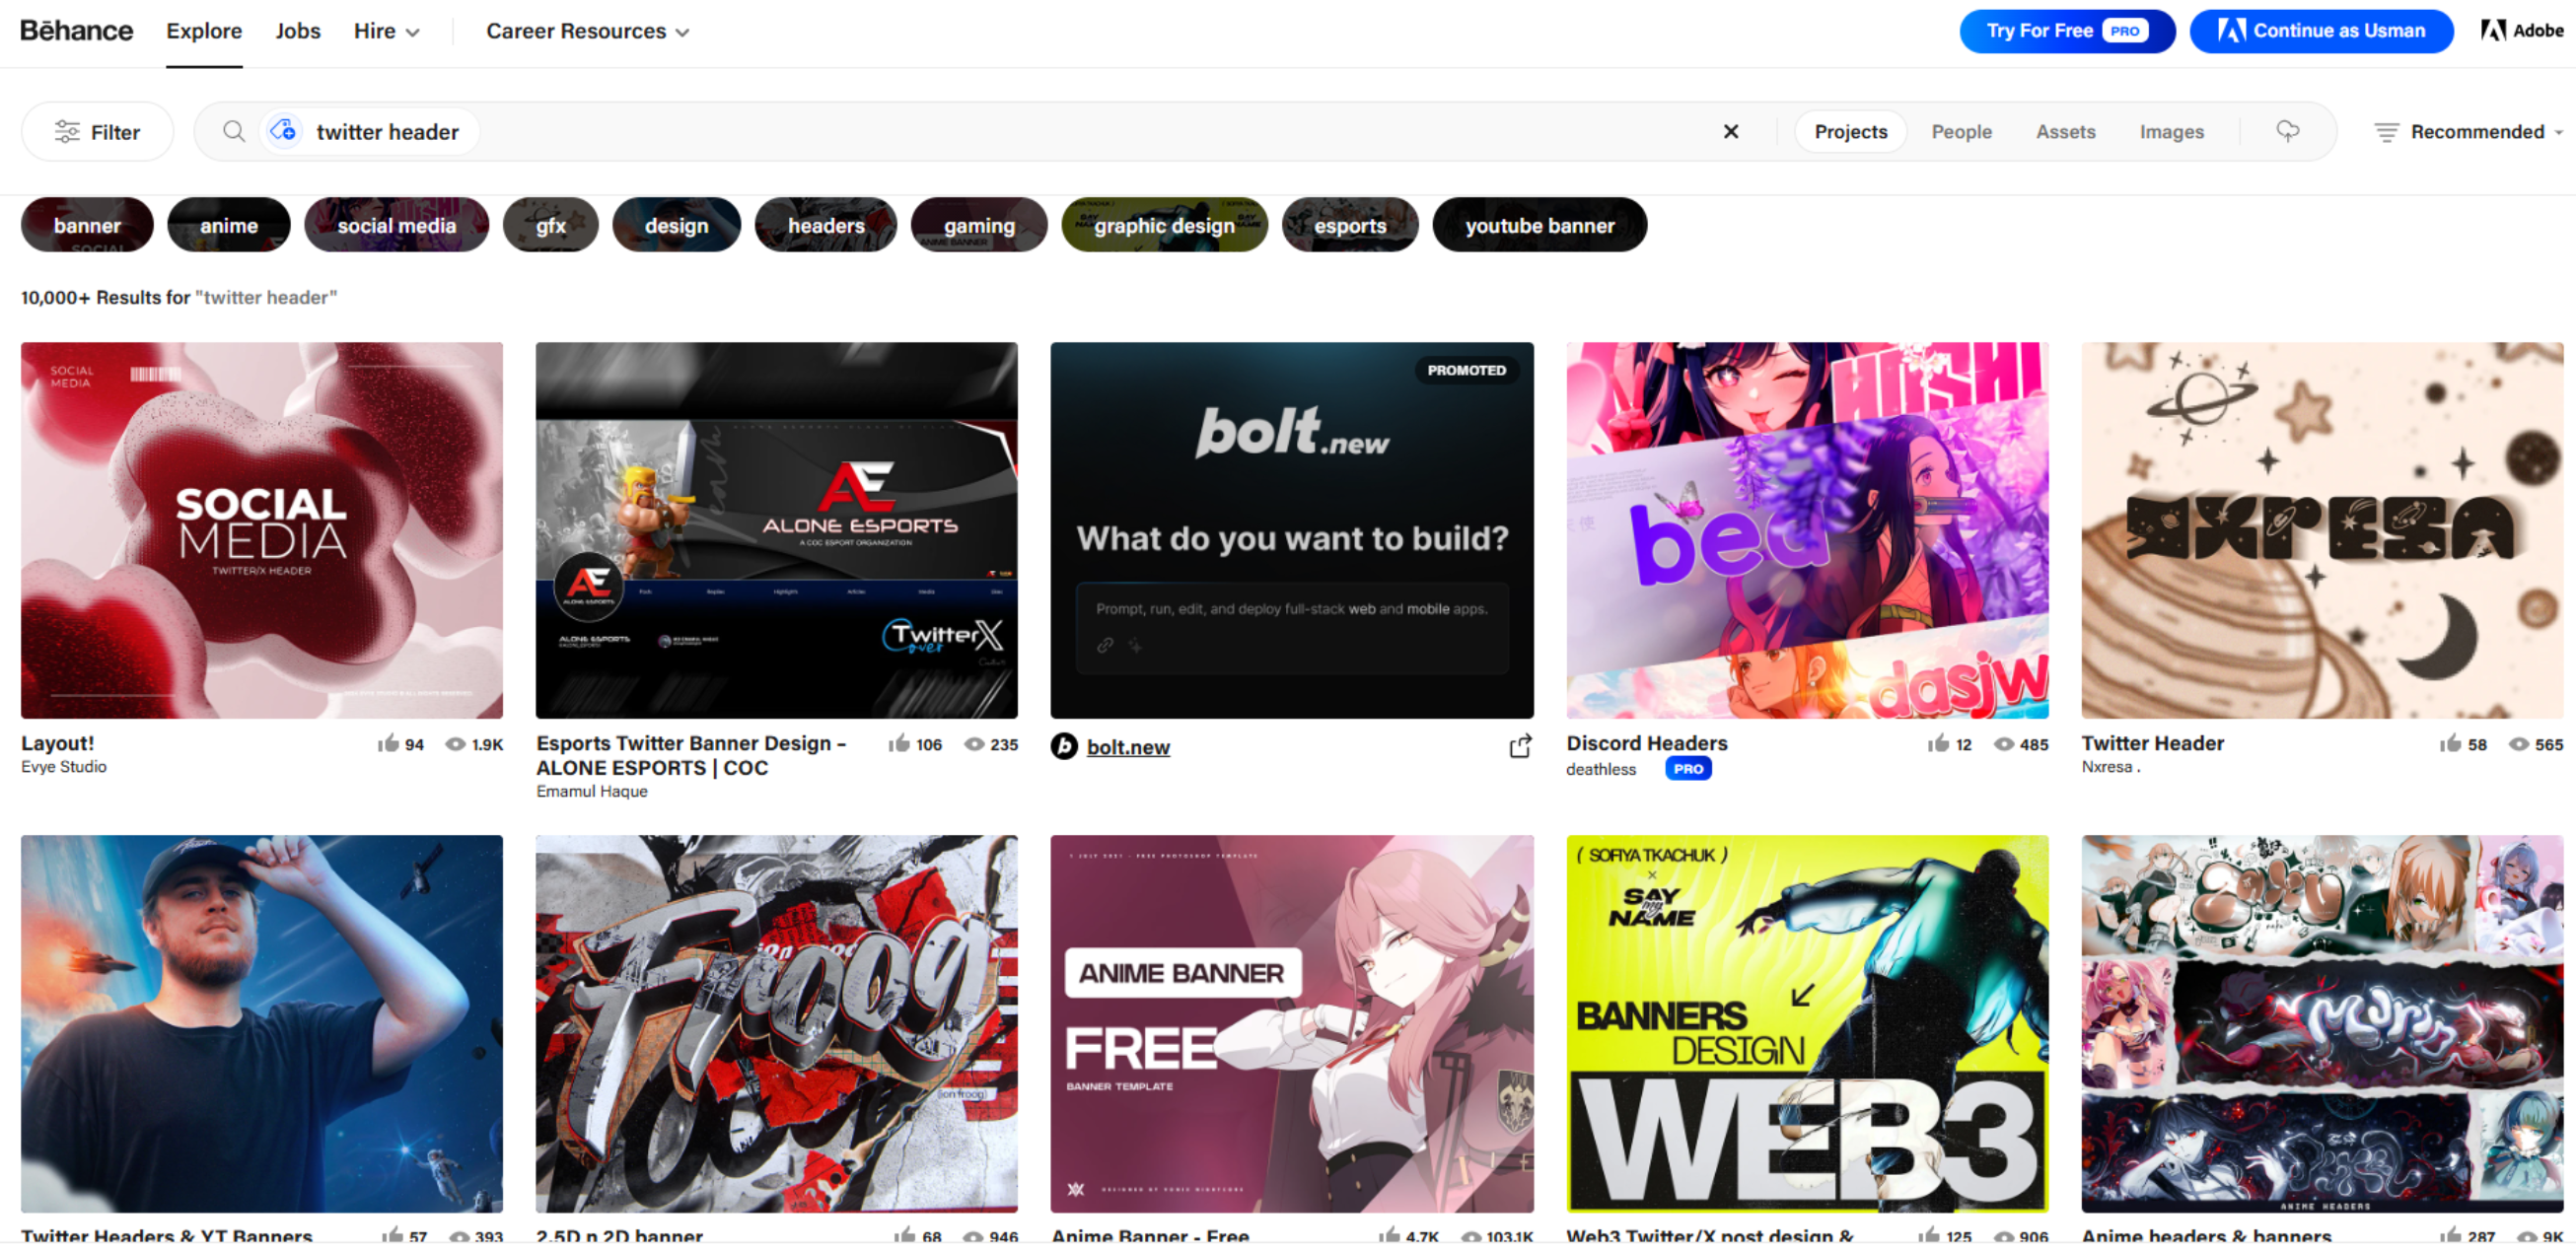
Task: Click the Try For Free PRO button
Action: click(x=2067, y=30)
